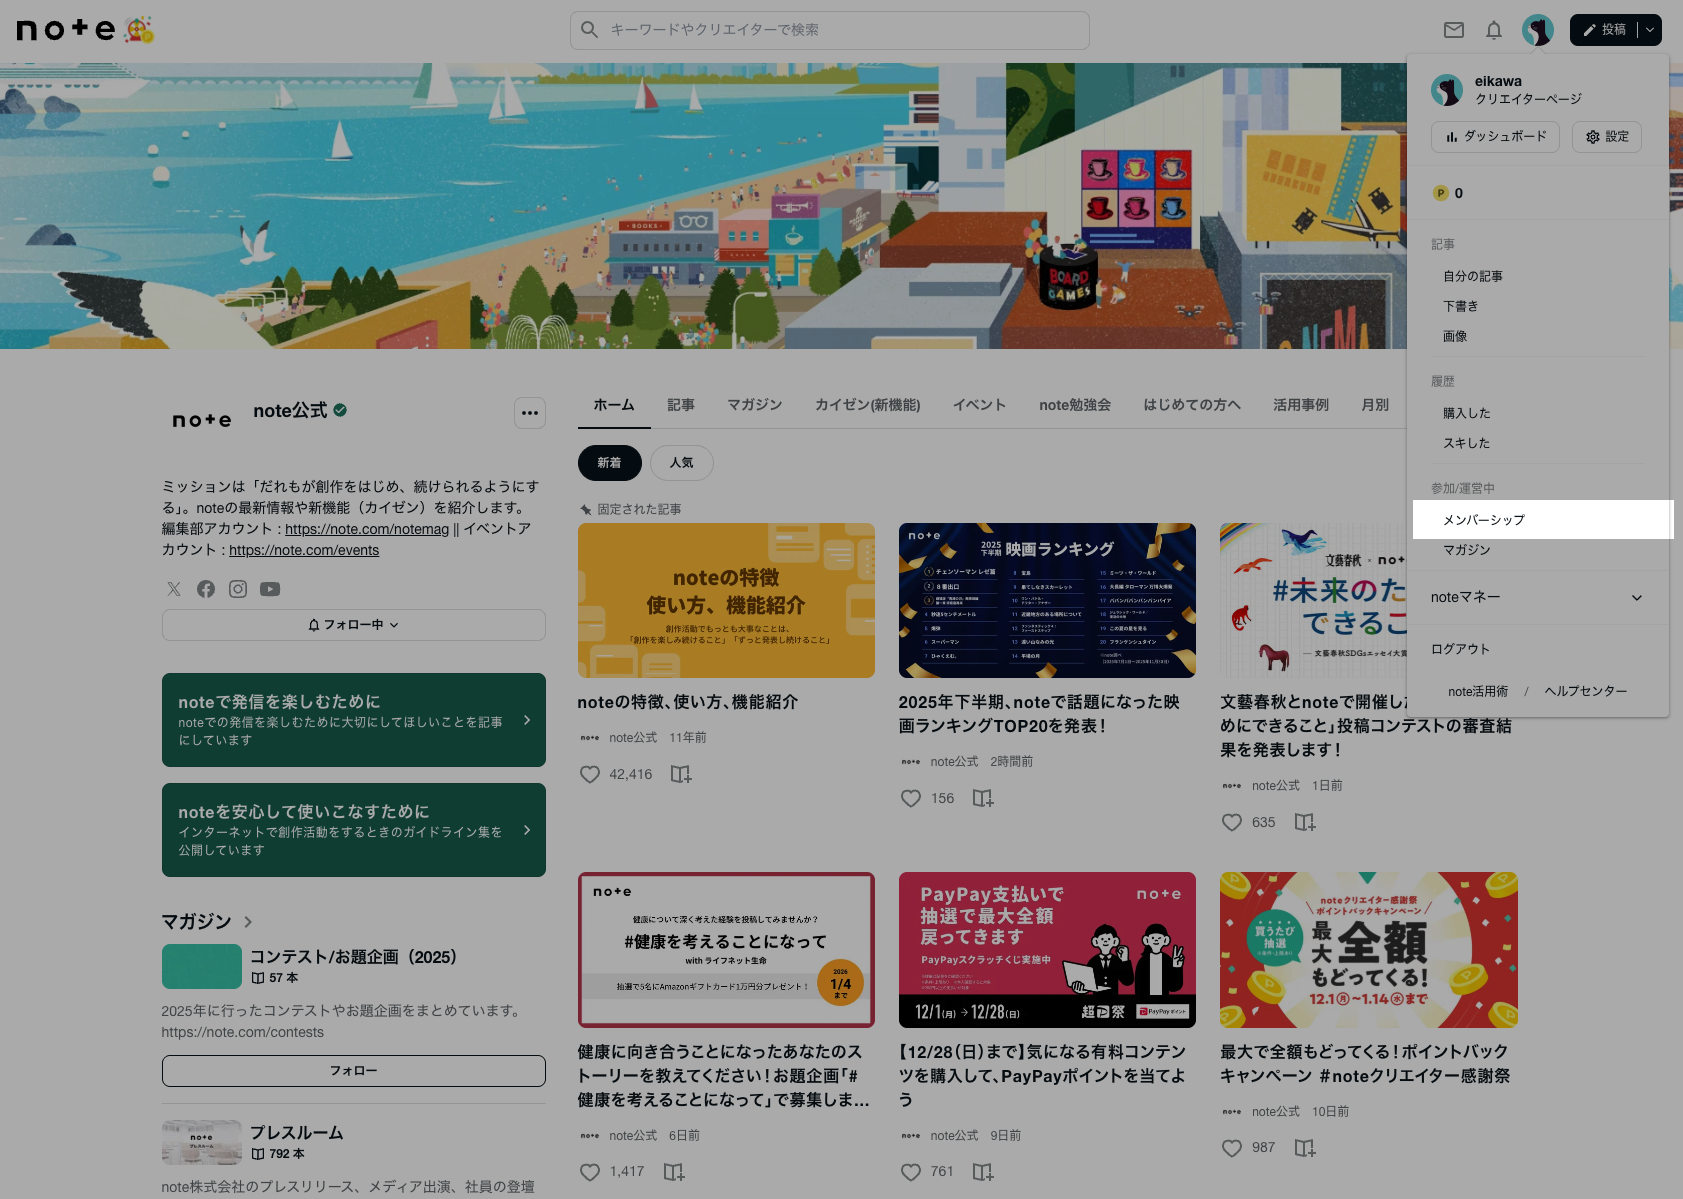Open the note.com/notemag link
Screen dimensions: 1683x1199
click(x=367, y=529)
